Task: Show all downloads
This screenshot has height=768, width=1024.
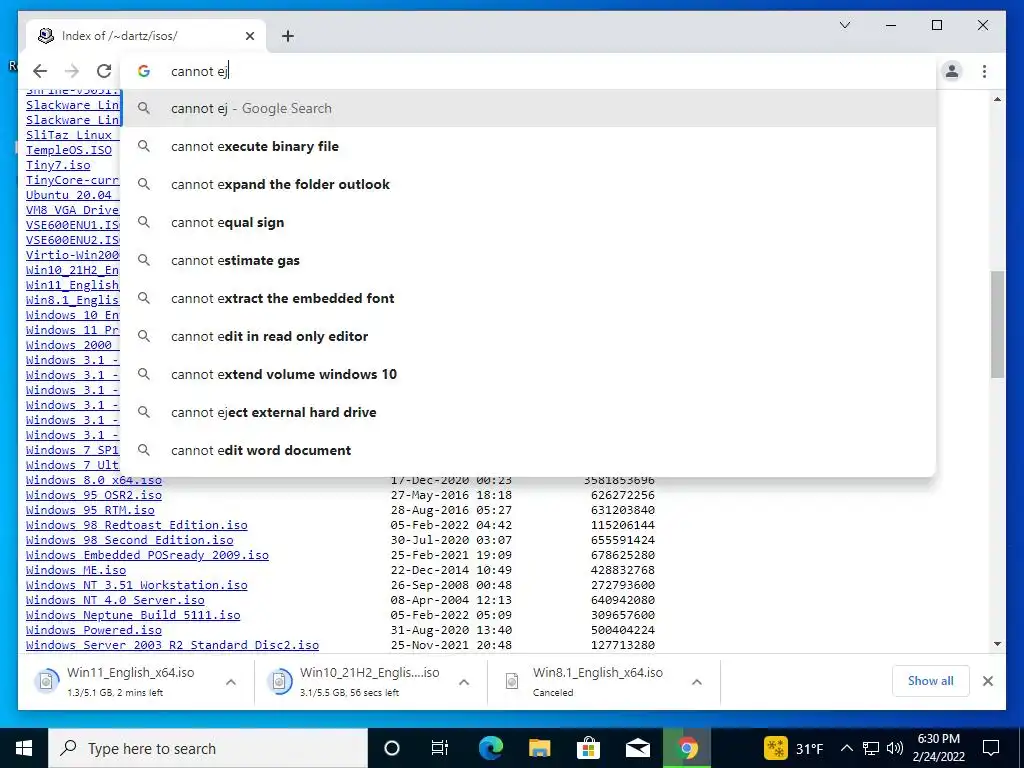Action: click(930, 681)
